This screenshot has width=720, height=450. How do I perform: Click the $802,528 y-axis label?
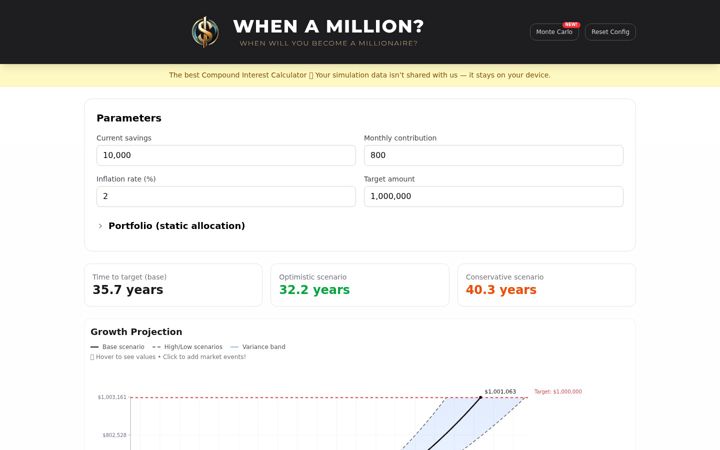tap(114, 435)
